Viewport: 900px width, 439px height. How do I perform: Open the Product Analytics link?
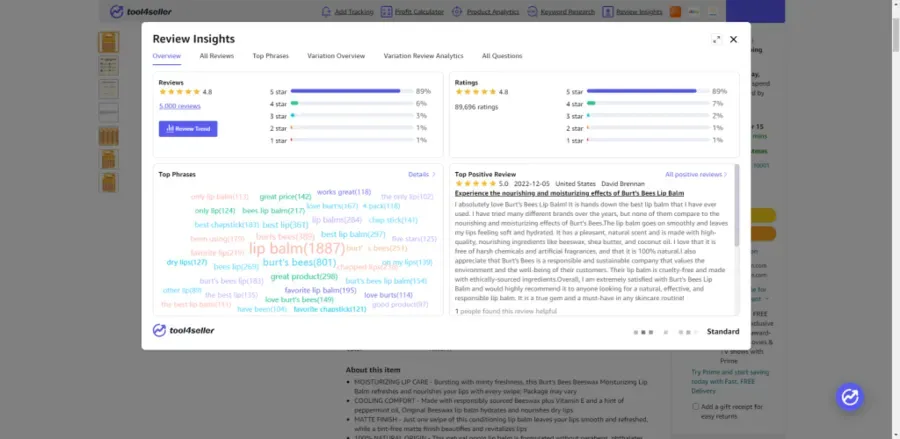coord(492,11)
